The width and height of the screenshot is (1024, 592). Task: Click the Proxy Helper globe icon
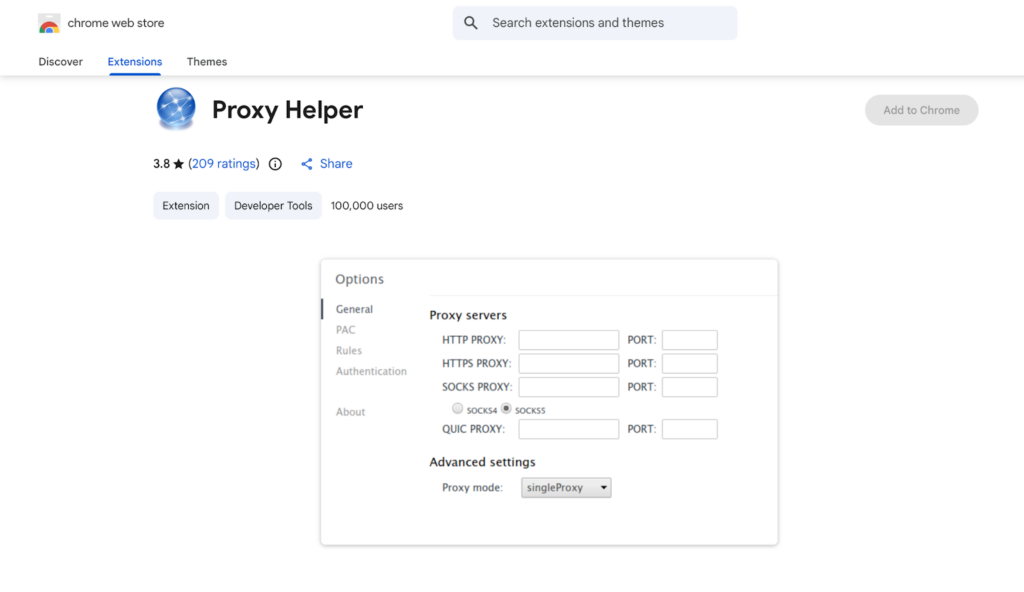click(176, 109)
